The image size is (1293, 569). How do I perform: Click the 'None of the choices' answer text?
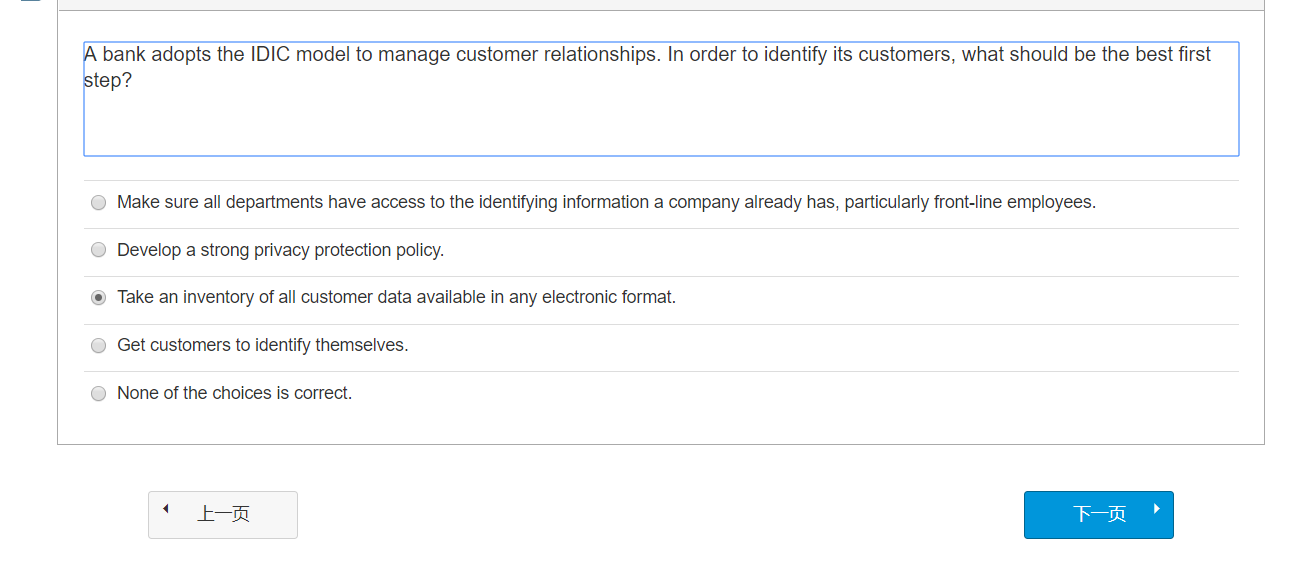coord(234,393)
